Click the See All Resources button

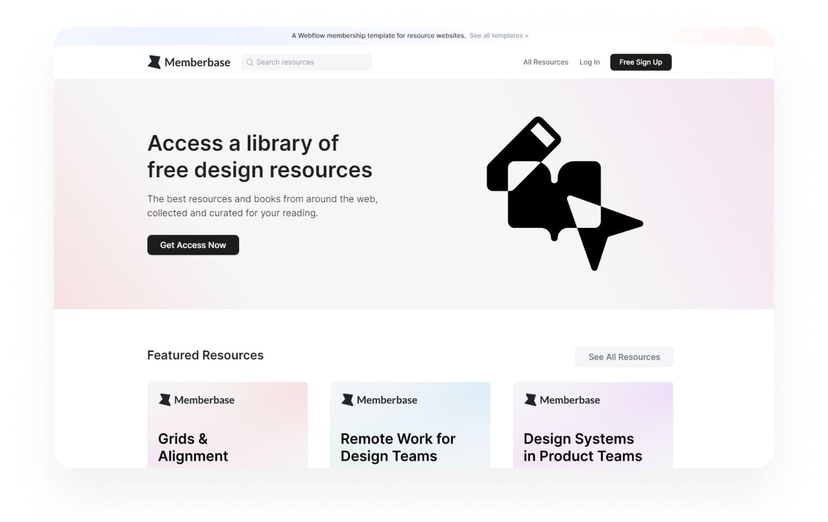624,357
